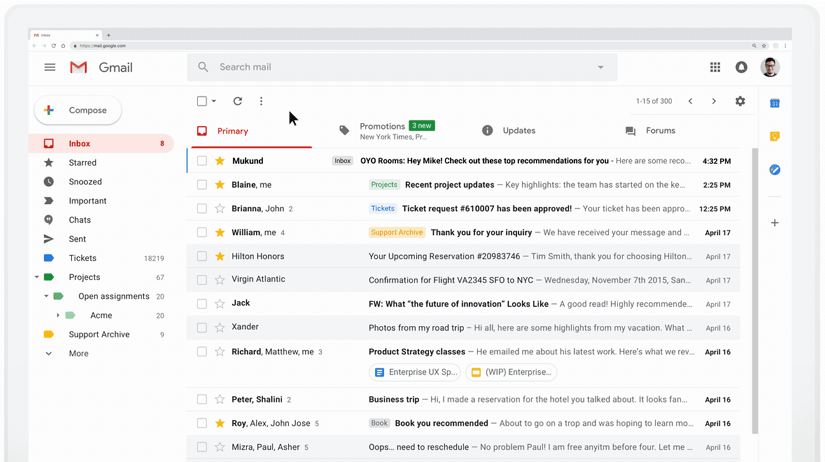Open the Enterprise UX Sp... attachment chip
Image resolution: width=825 pixels, height=462 pixels.
415,372
